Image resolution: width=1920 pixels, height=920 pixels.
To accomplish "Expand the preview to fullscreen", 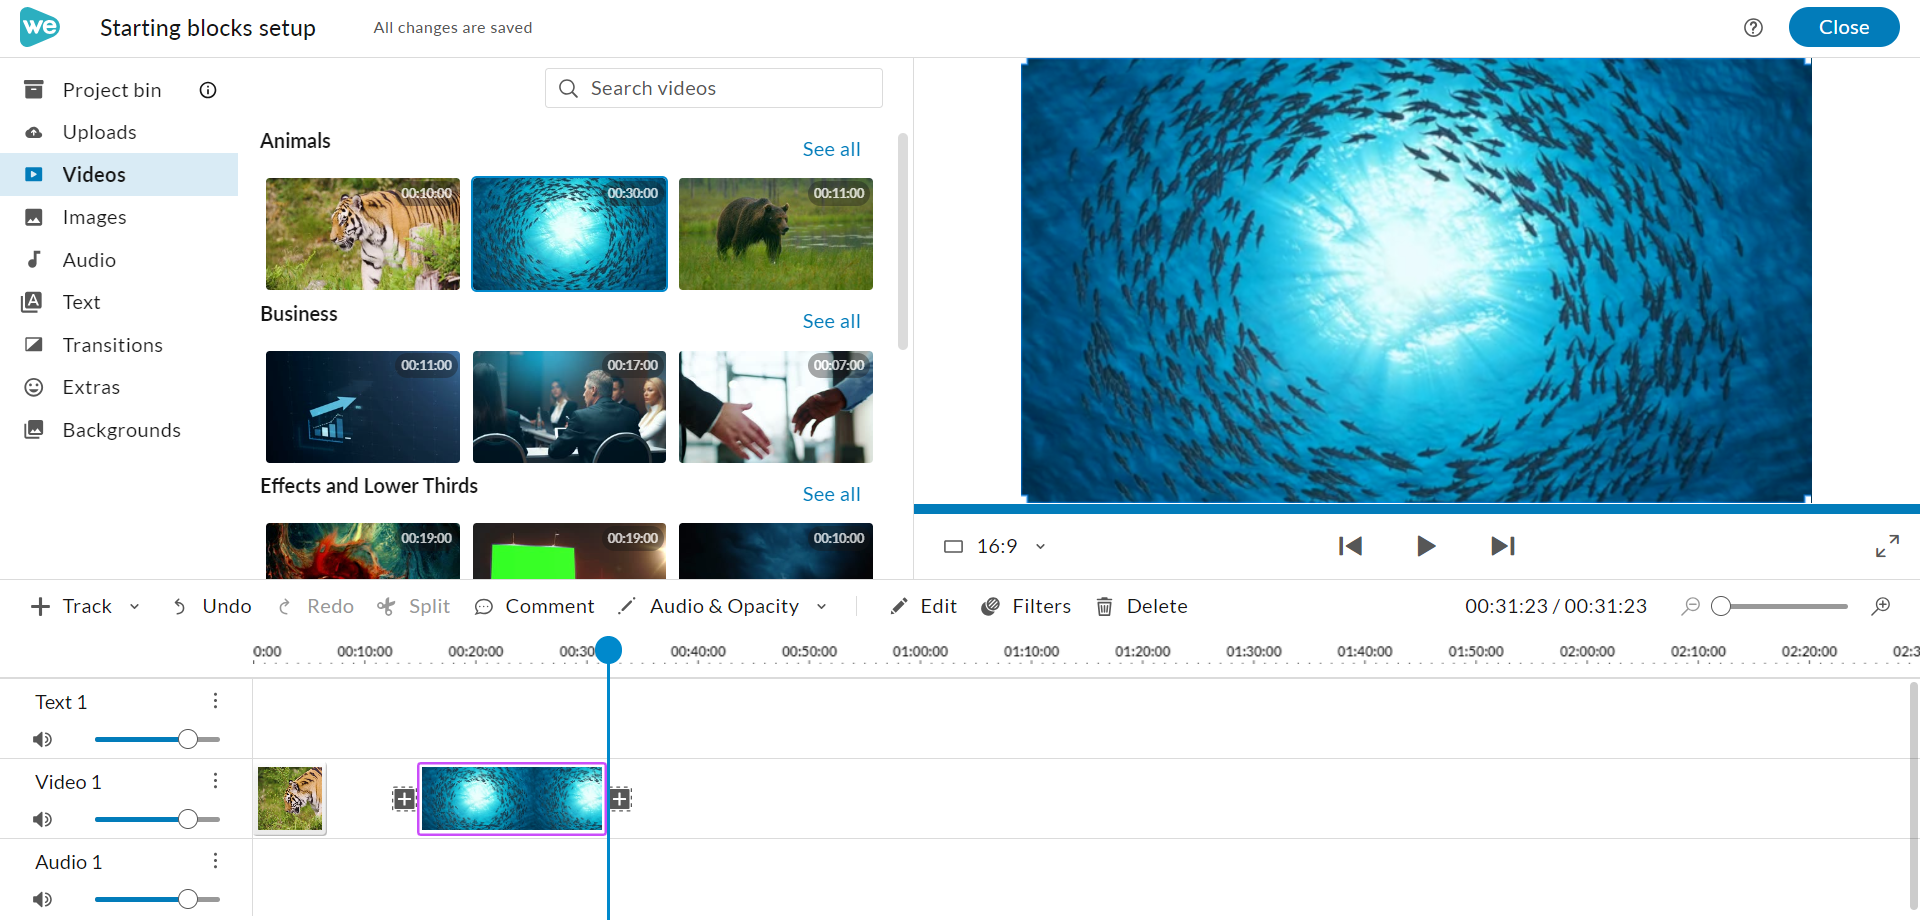I will [x=1888, y=546].
